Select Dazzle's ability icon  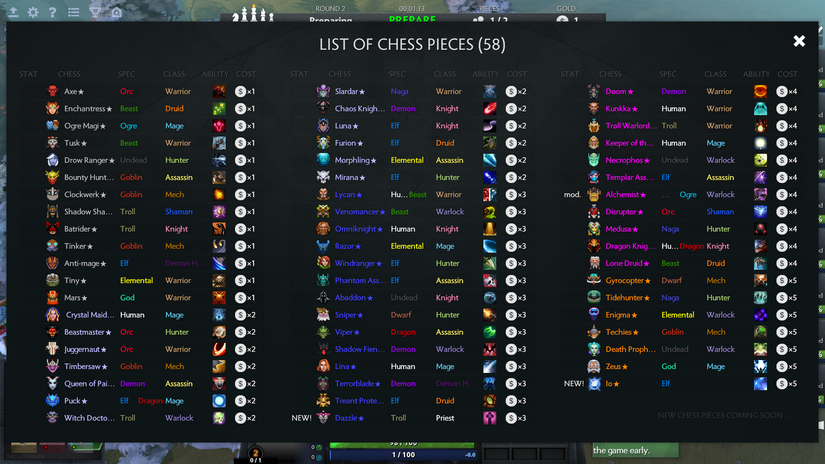click(490, 418)
